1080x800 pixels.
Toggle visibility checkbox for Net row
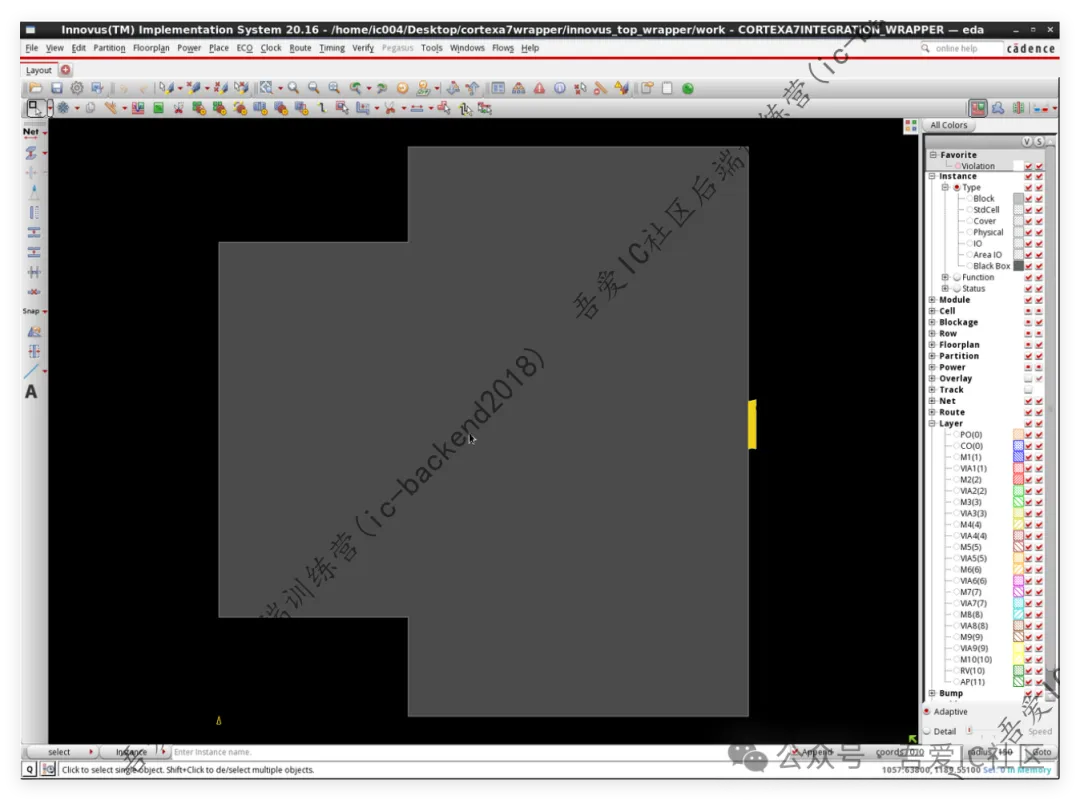[x=1028, y=401]
